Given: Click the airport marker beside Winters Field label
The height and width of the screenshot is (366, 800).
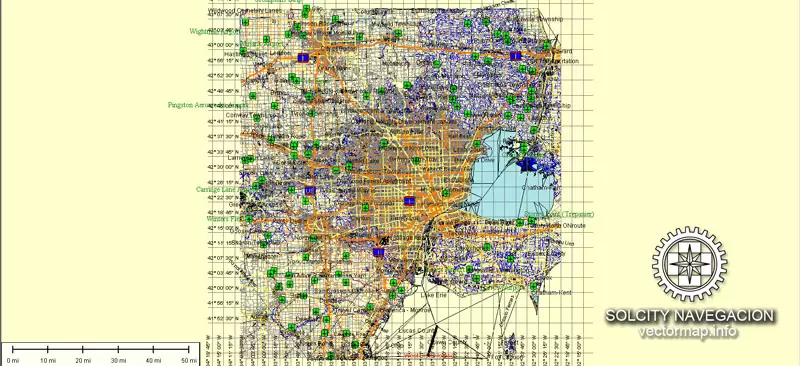Looking at the screenshot, I should (x=248, y=219).
